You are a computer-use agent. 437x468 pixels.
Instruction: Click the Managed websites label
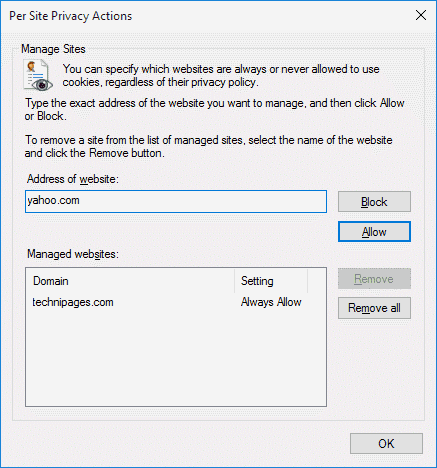(73, 254)
